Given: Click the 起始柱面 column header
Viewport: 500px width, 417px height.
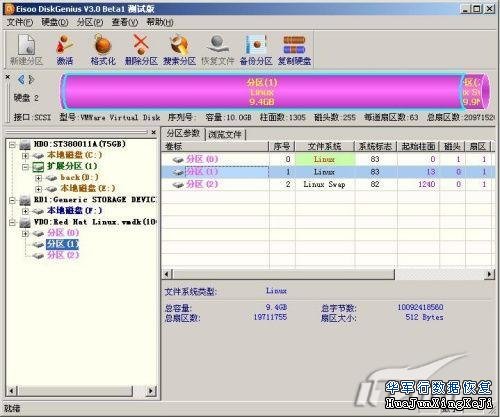Looking at the screenshot, I should coord(418,146).
